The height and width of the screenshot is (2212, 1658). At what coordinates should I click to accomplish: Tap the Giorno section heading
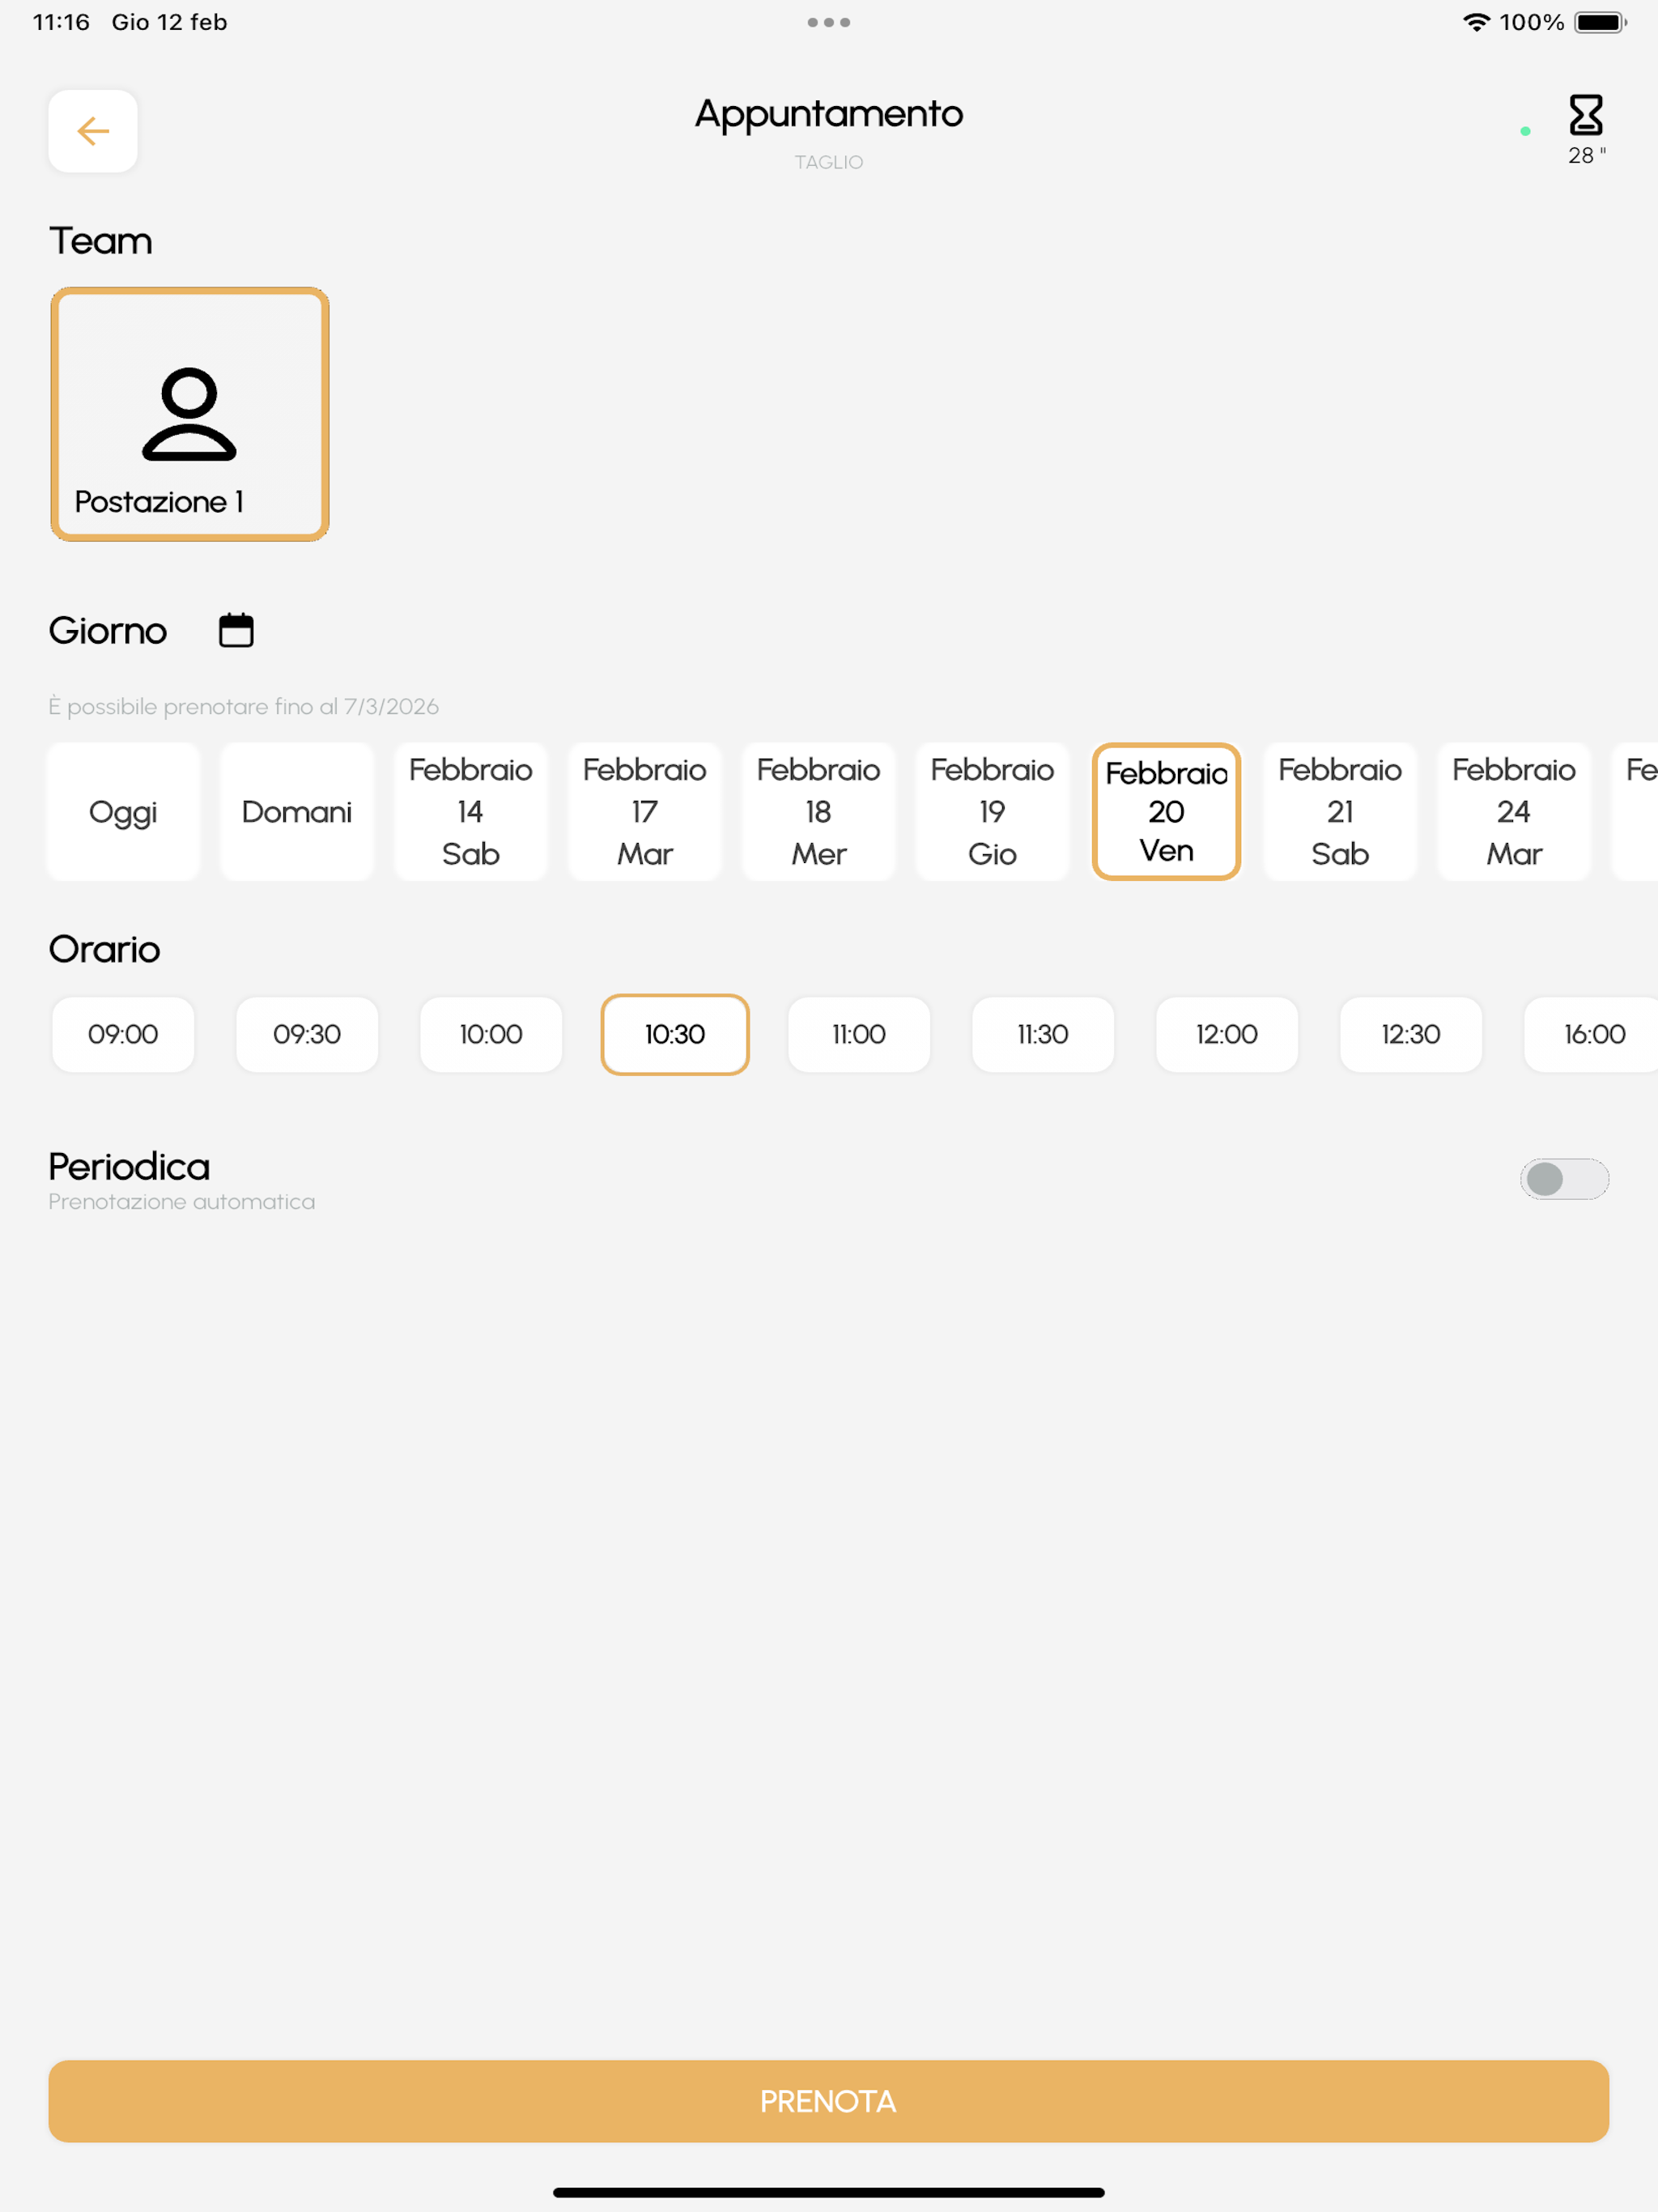pyautogui.click(x=108, y=631)
